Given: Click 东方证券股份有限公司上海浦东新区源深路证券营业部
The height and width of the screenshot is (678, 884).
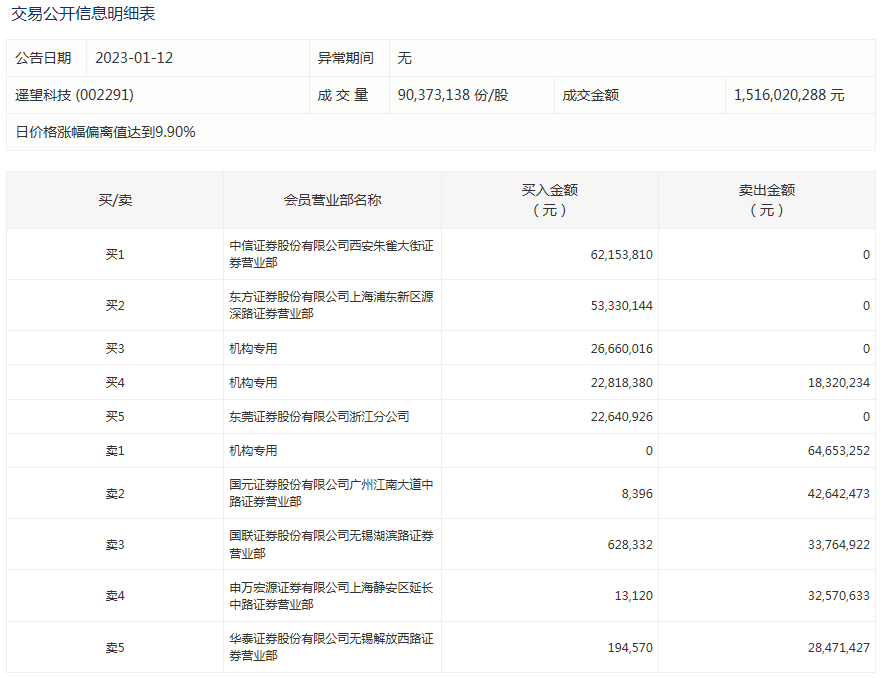Looking at the screenshot, I should [332, 305].
